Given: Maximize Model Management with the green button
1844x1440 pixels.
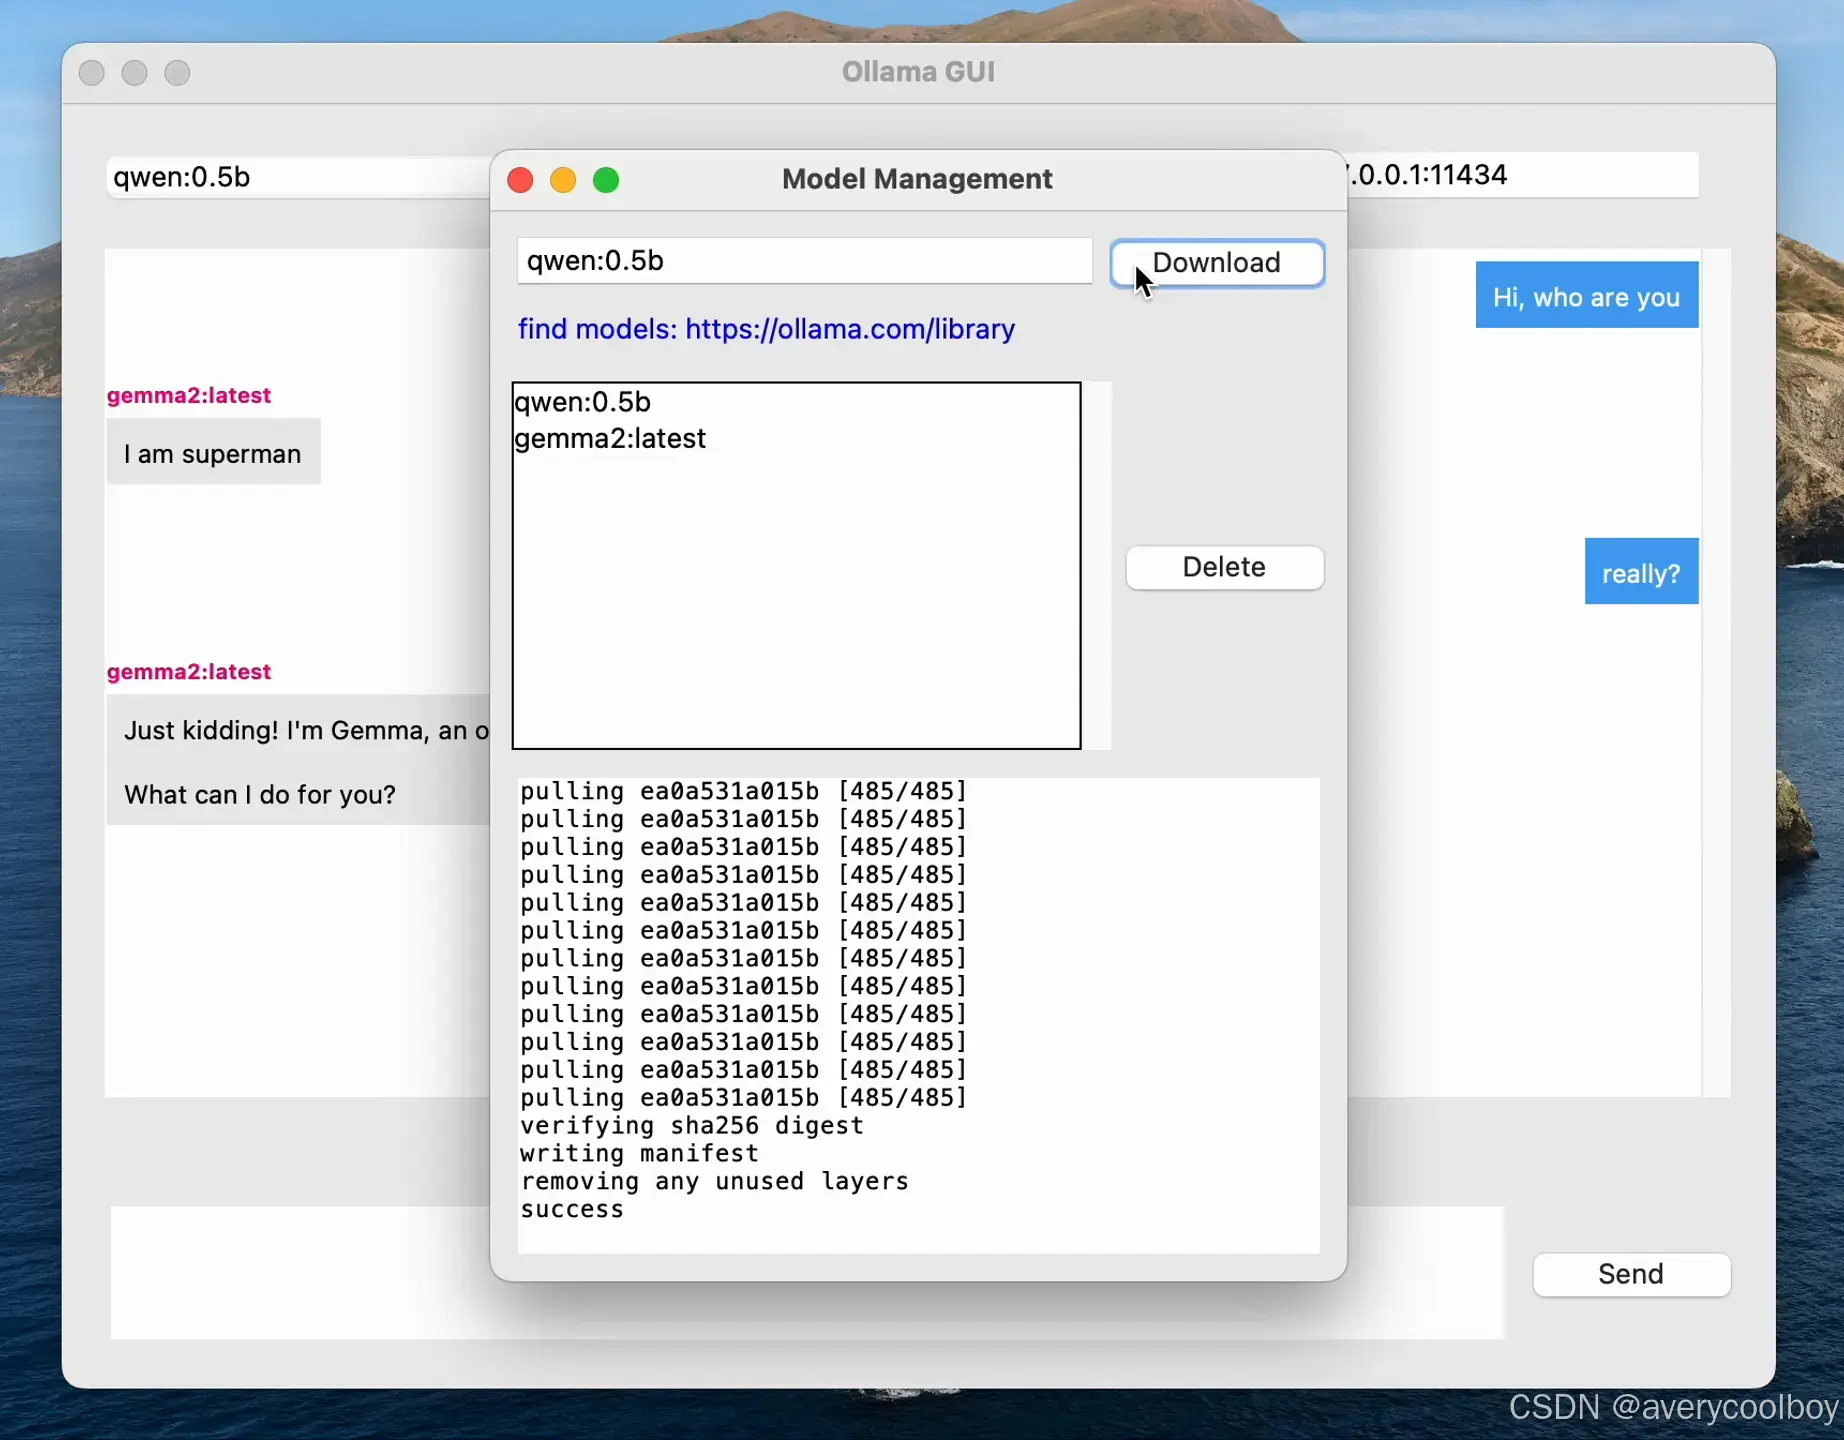Looking at the screenshot, I should coord(606,180).
